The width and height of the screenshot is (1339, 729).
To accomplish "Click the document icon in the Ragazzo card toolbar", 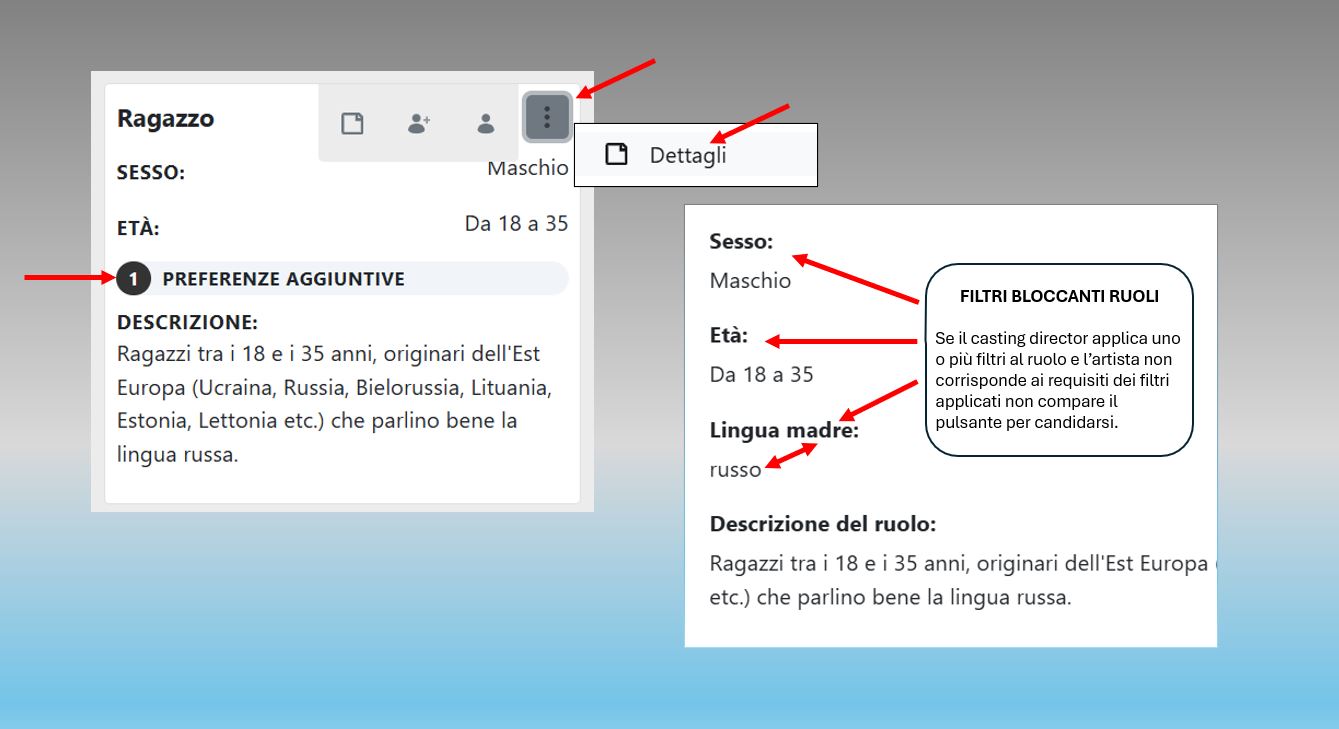I will point(352,123).
